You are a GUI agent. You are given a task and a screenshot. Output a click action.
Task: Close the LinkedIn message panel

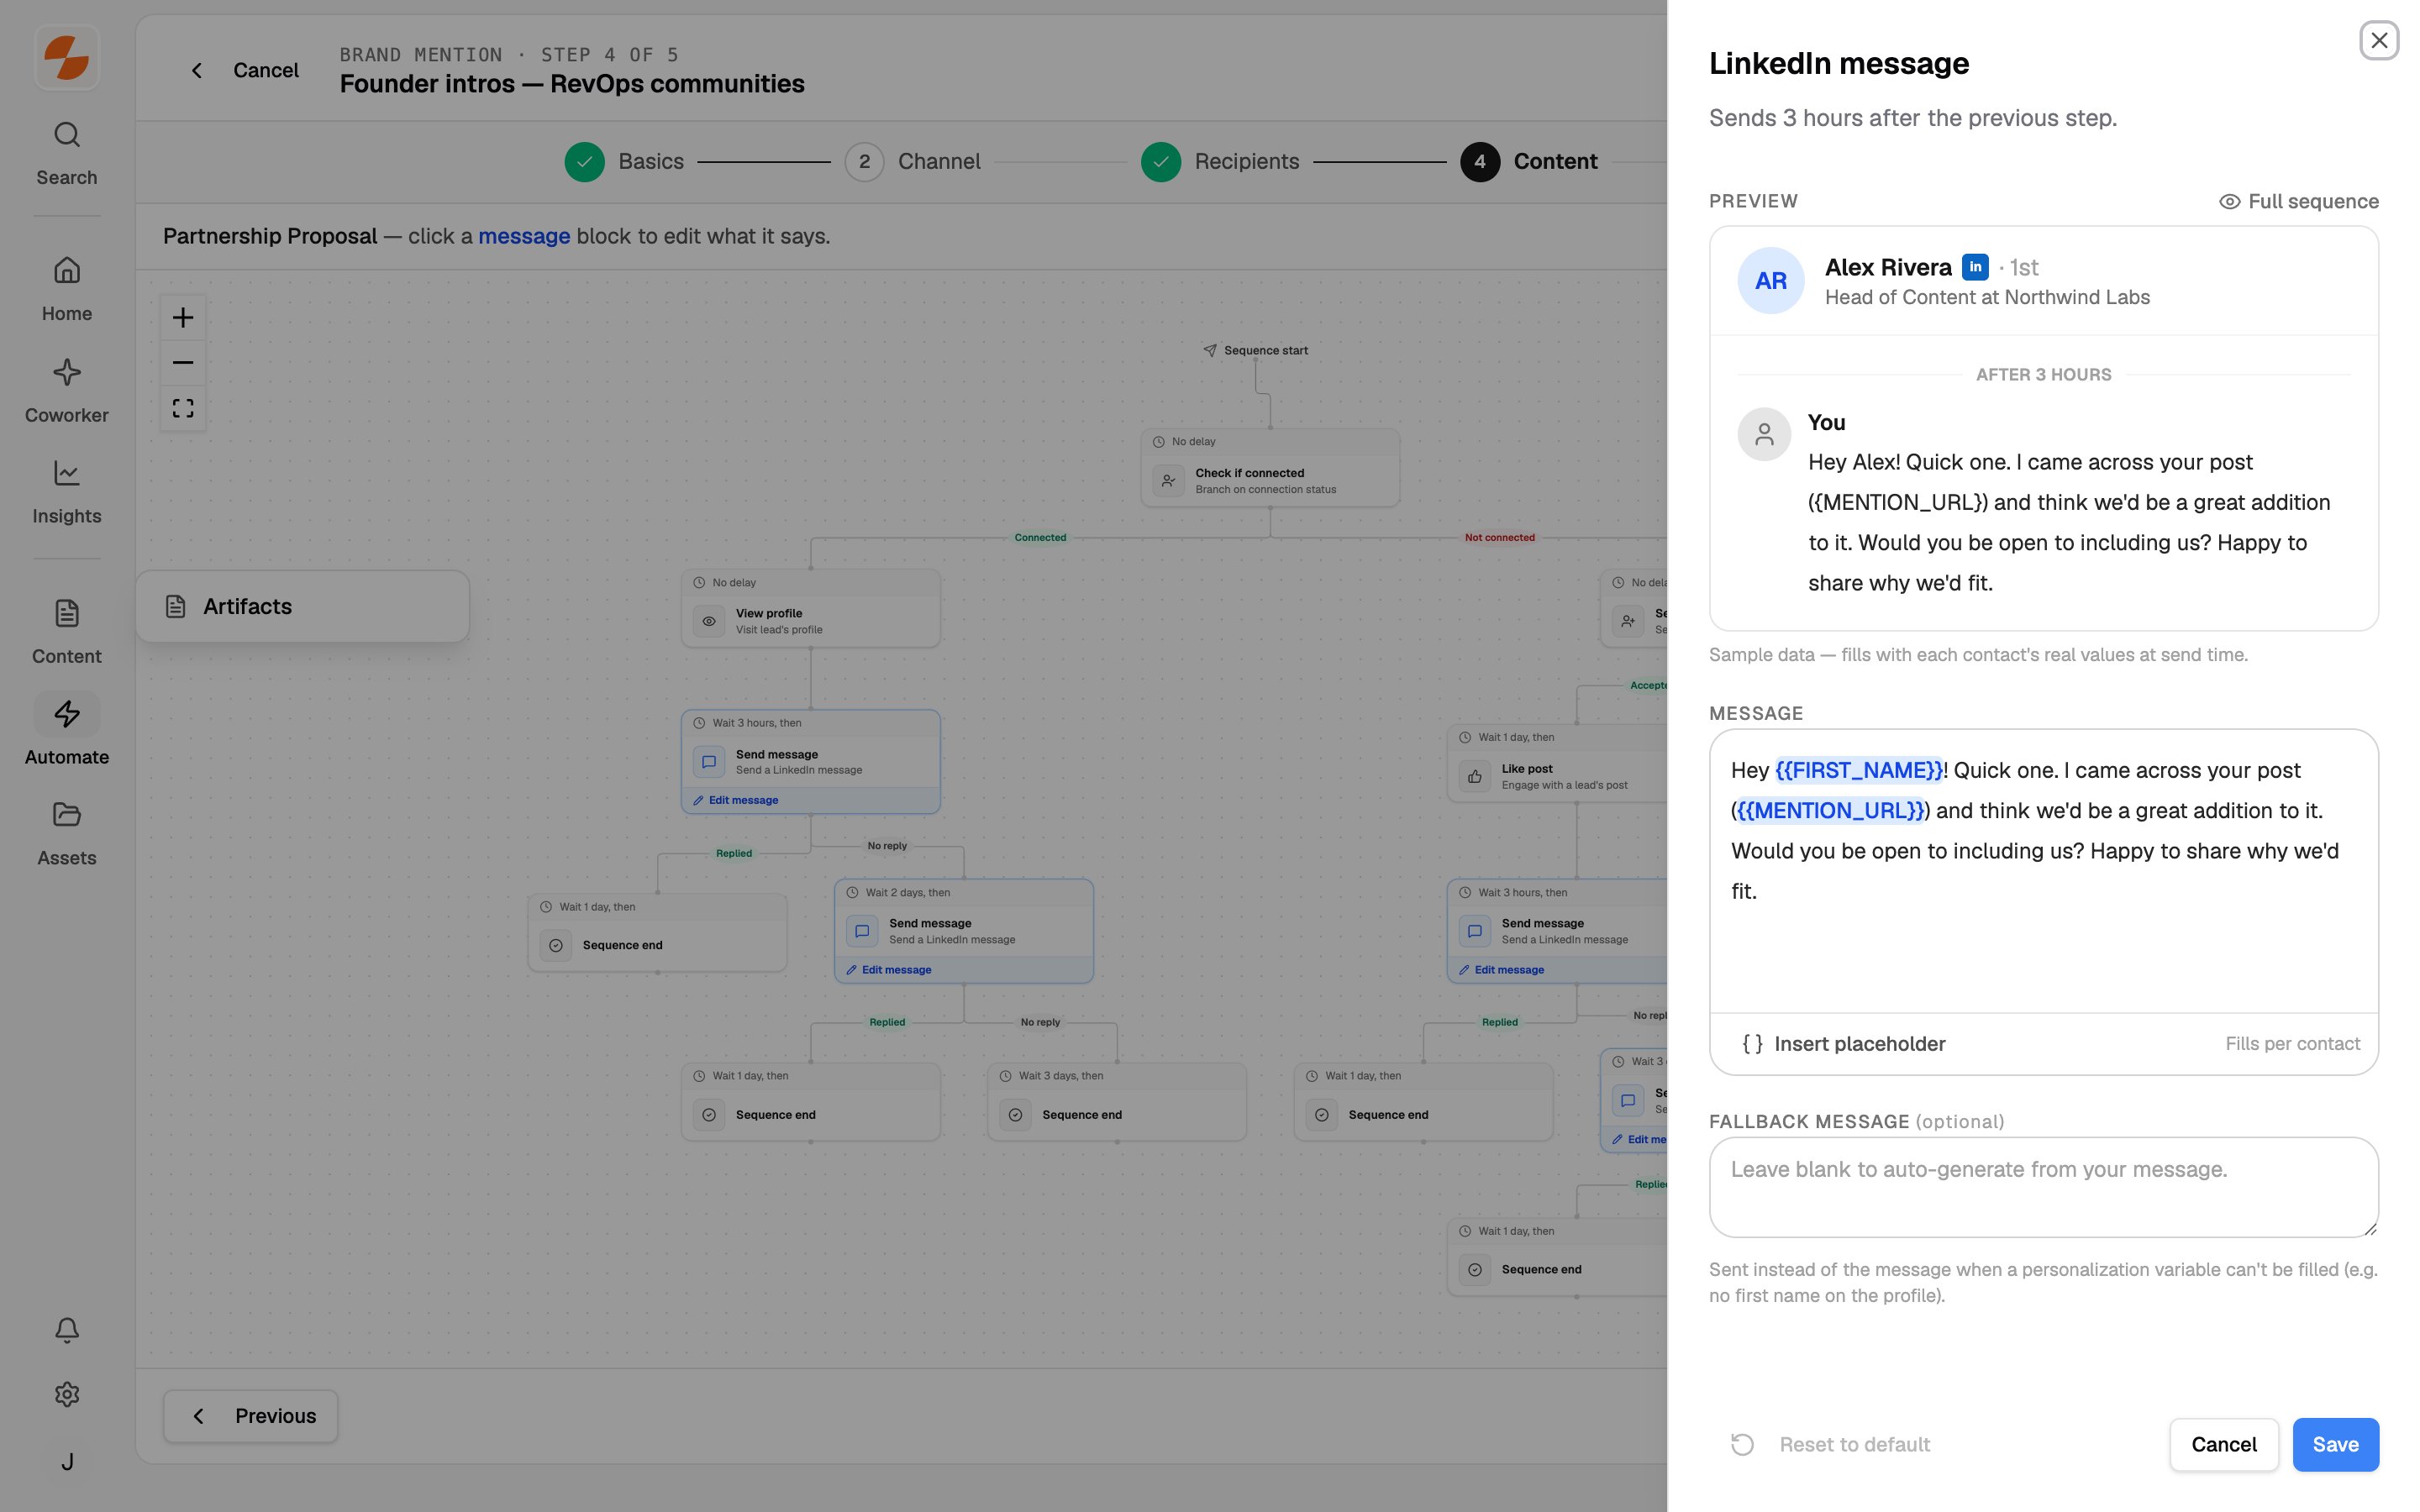(2379, 41)
